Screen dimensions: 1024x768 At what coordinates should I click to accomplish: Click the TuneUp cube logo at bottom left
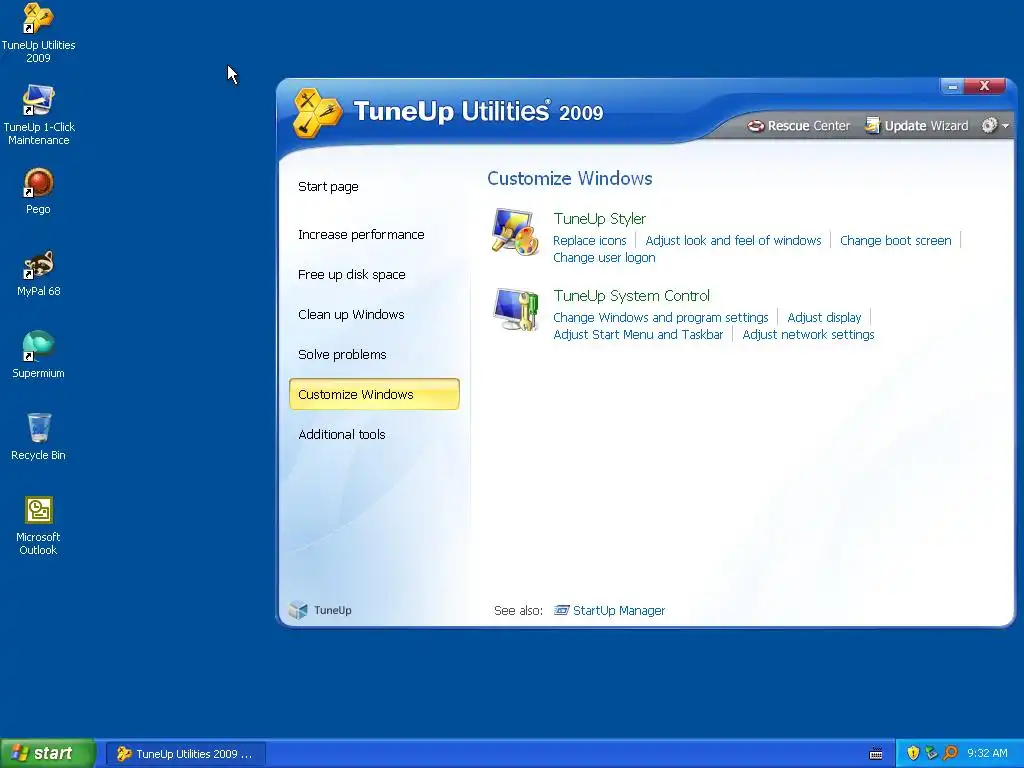298,610
